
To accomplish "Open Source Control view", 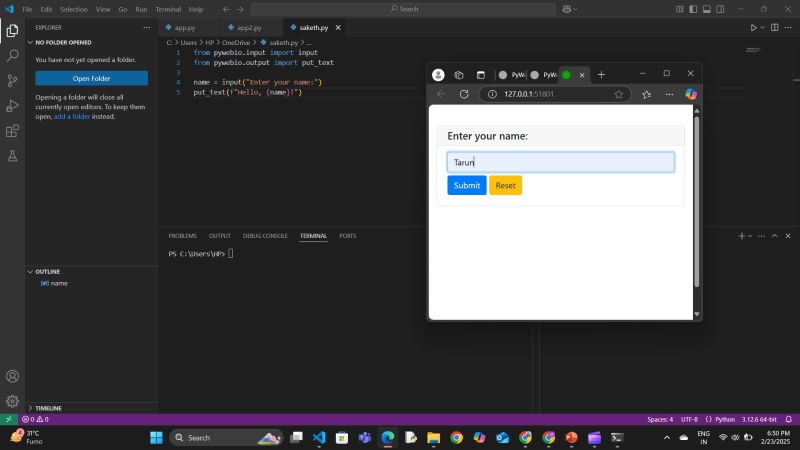I will click(x=12, y=81).
